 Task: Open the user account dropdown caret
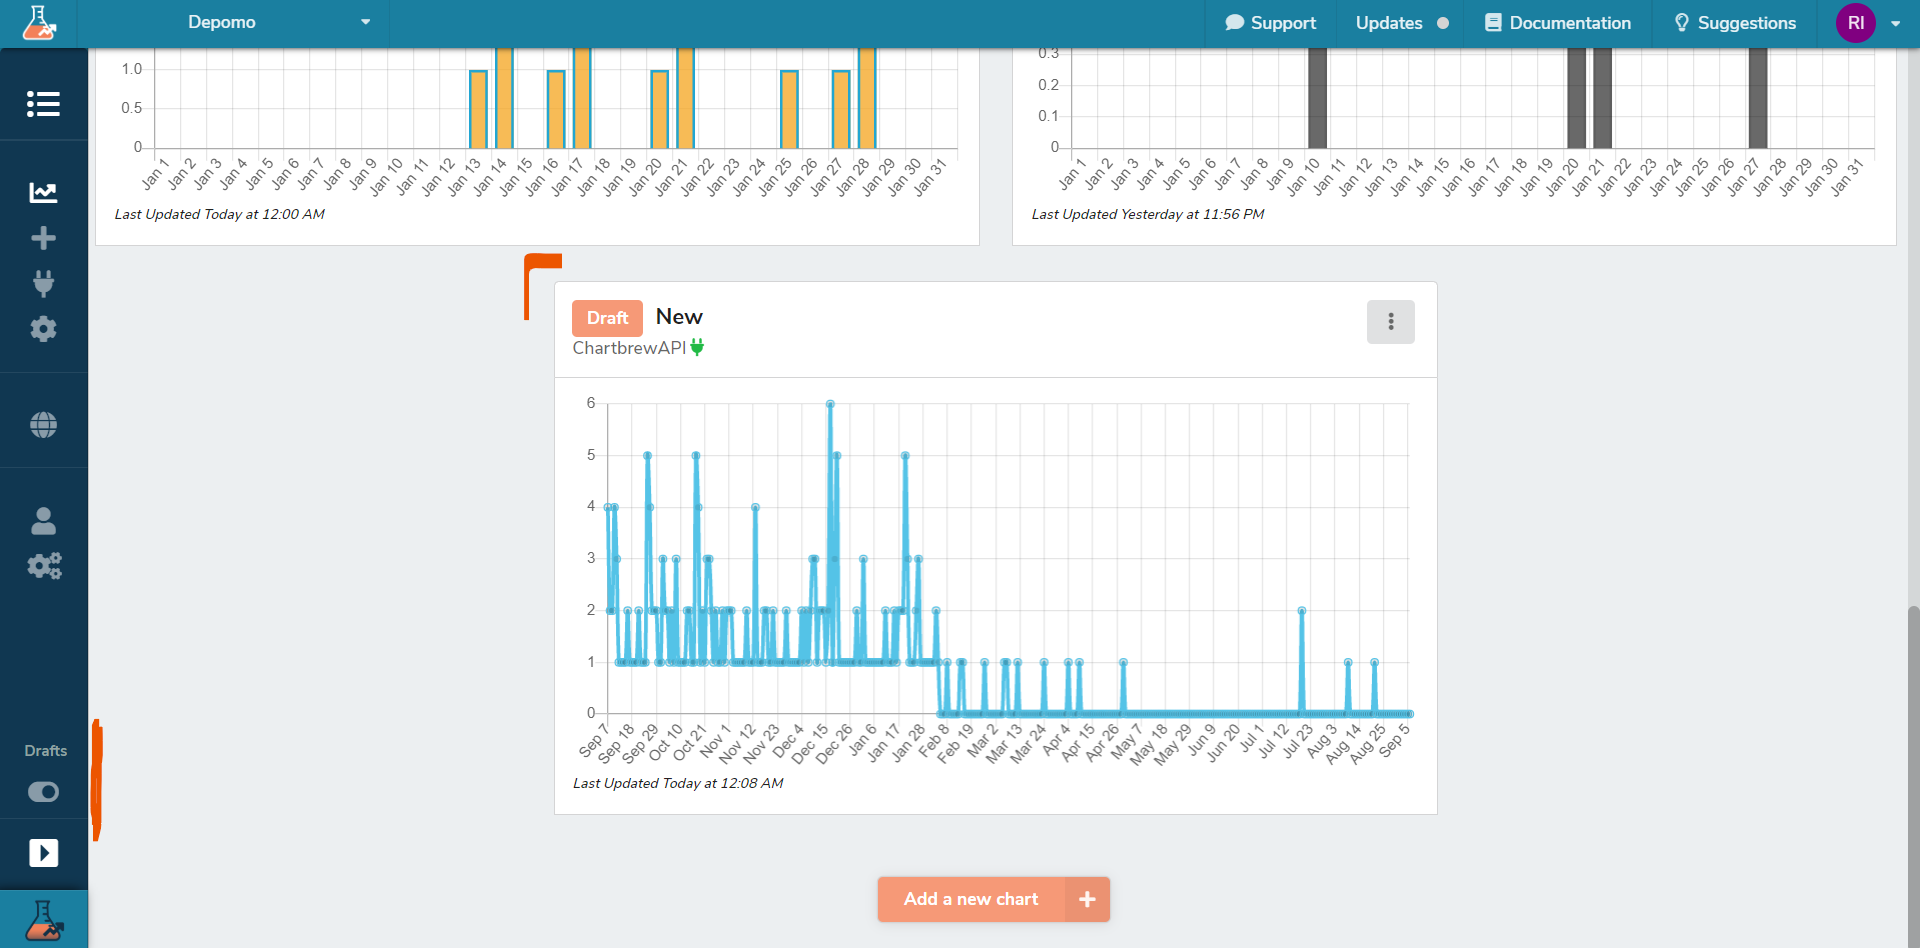tap(1895, 23)
